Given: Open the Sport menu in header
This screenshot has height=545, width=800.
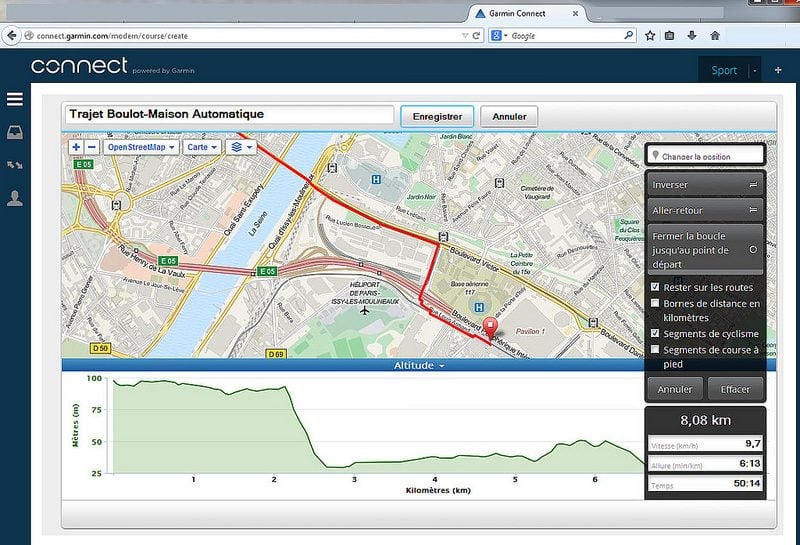Looking at the screenshot, I should (724, 70).
